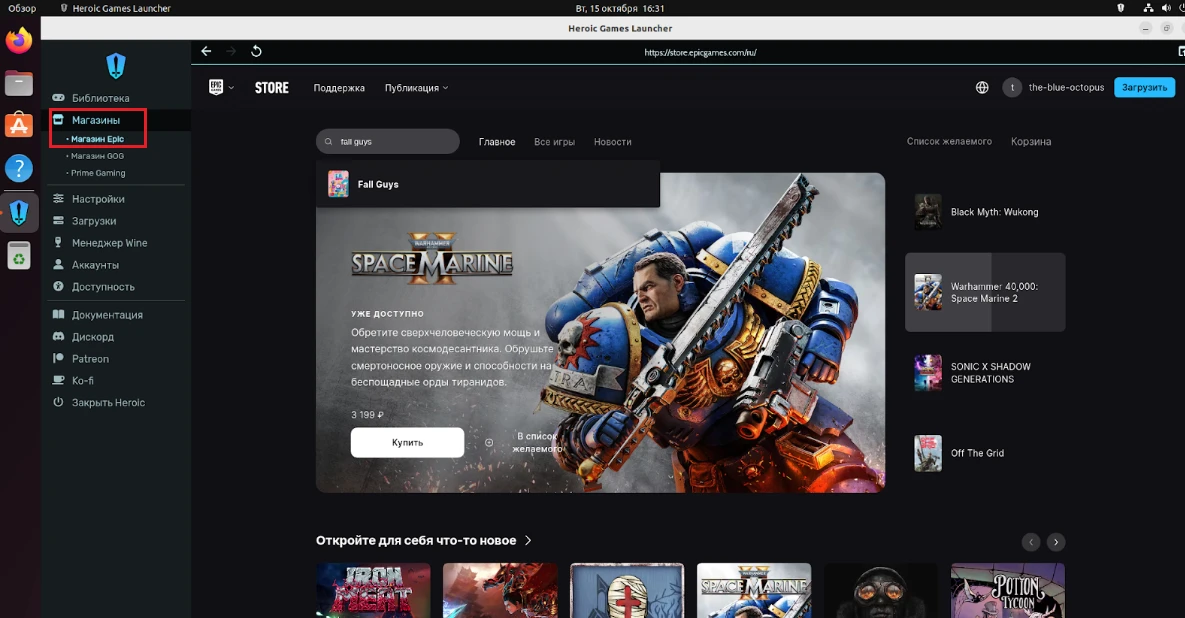Open the user avatar for the-blue-octopus
Image resolution: width=1185 pixels, height=618 pixels.
[x=1012, y=88]
